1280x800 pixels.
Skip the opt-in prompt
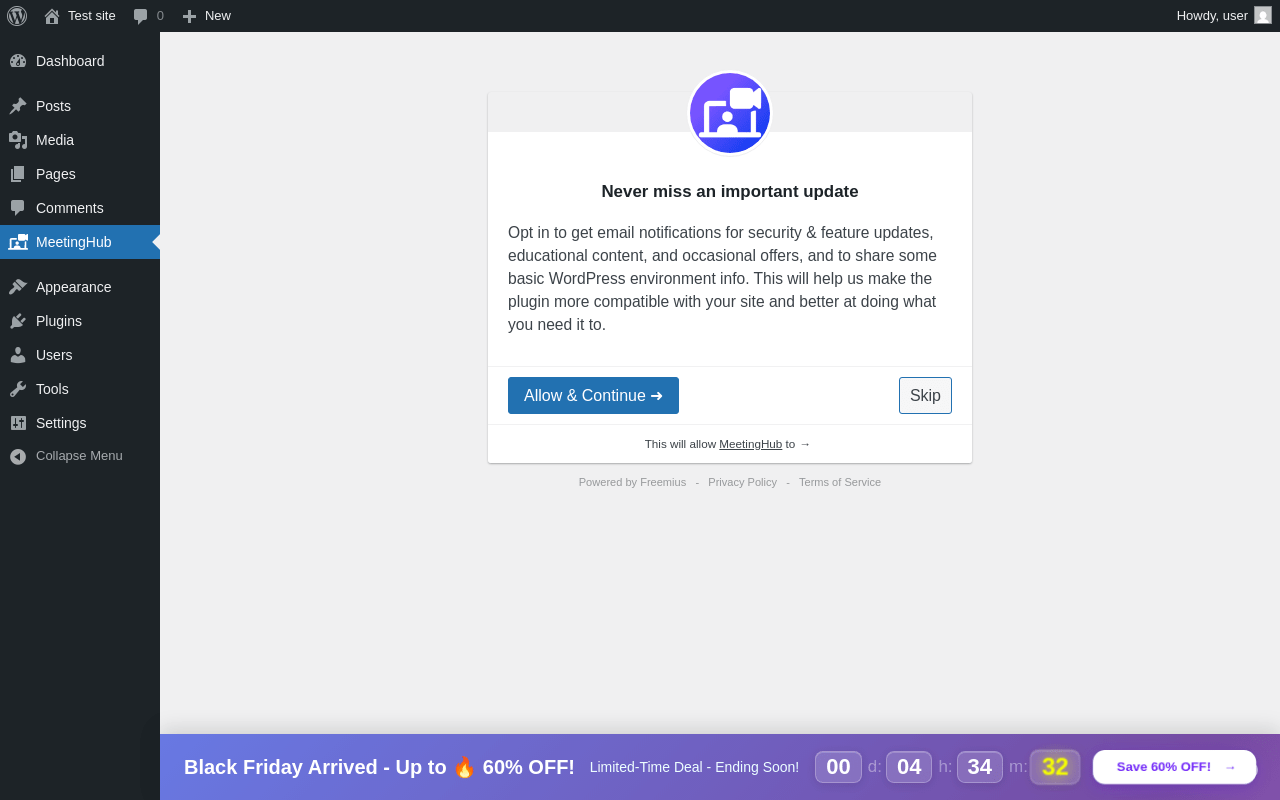[x=925, y=395]
